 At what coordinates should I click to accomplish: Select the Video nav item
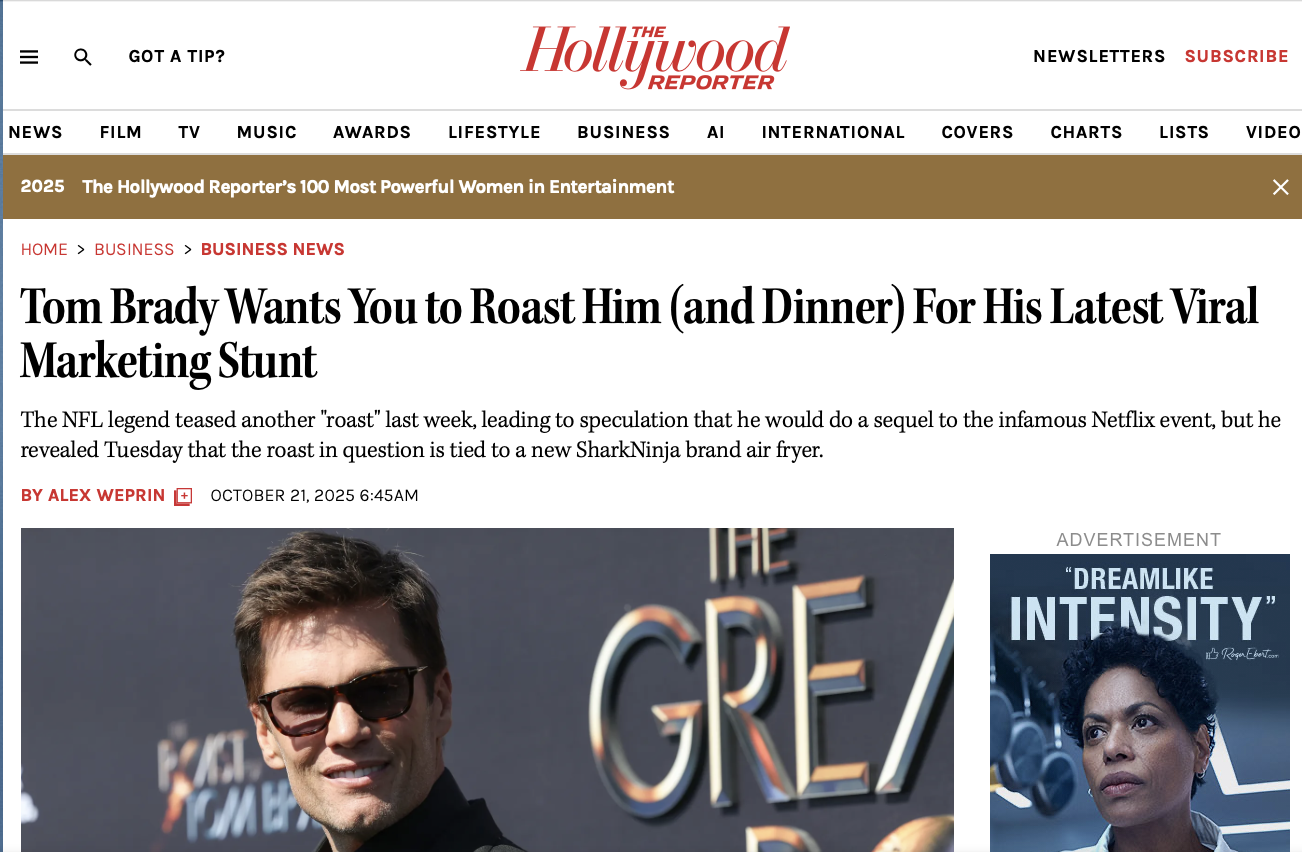[x=1273, y=132]
